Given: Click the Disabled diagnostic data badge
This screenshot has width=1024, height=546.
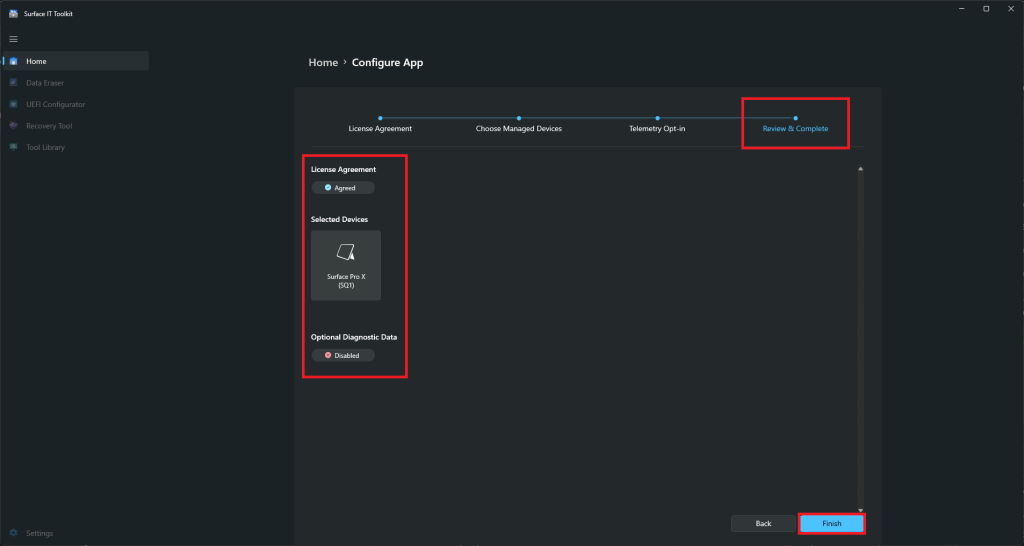Looking at the screenshot, I should point(343,355).
